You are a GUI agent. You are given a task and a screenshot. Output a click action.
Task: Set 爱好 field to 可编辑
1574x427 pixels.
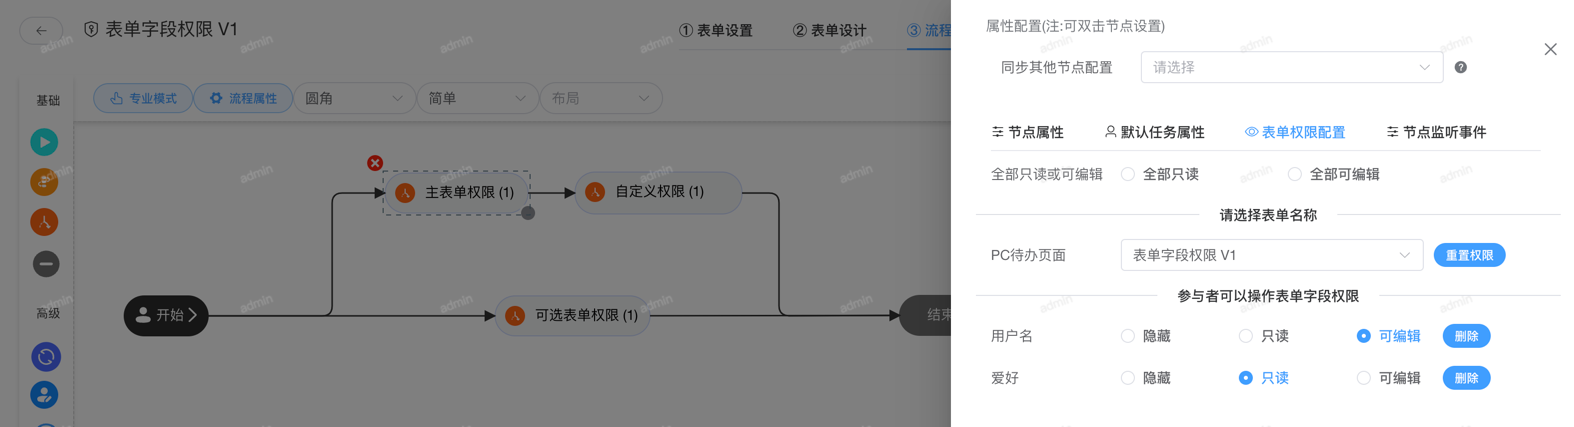click(x=1364, y=378)
